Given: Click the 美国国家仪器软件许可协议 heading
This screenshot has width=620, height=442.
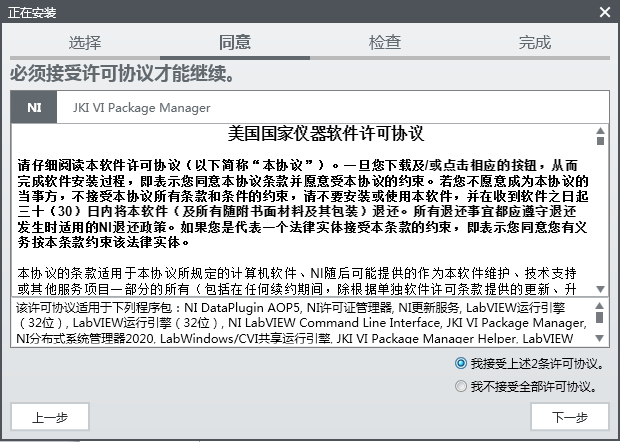Looking at the screenshot, I should 313,134.
